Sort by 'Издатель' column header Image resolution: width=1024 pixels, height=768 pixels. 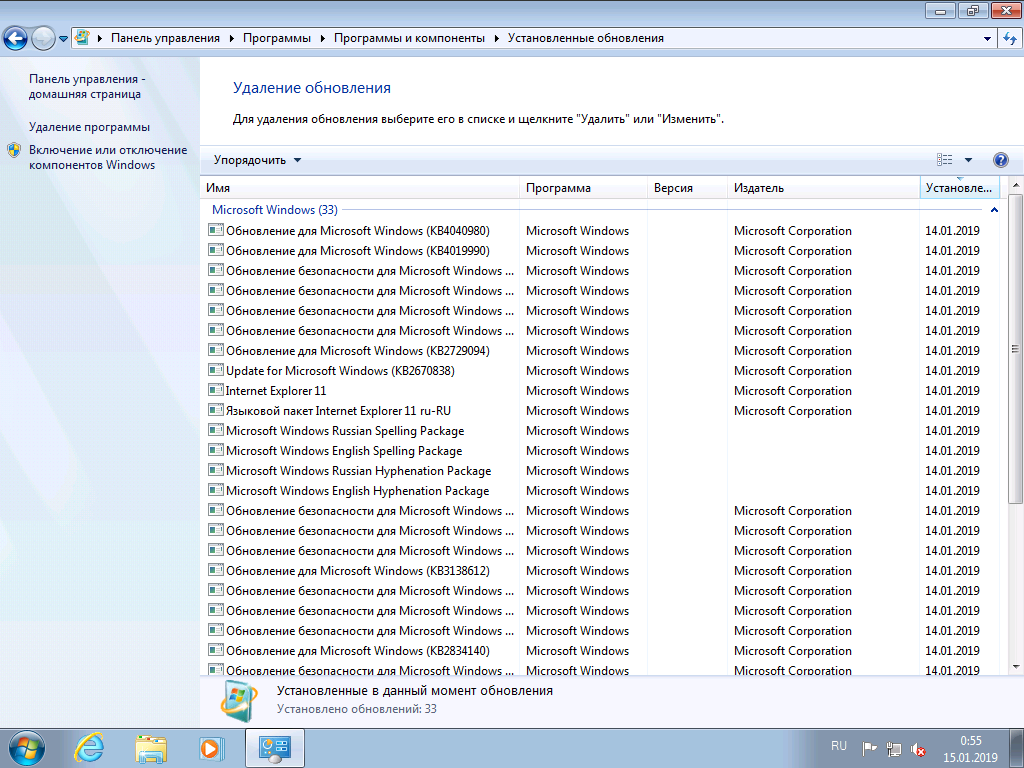coord(824,188)
